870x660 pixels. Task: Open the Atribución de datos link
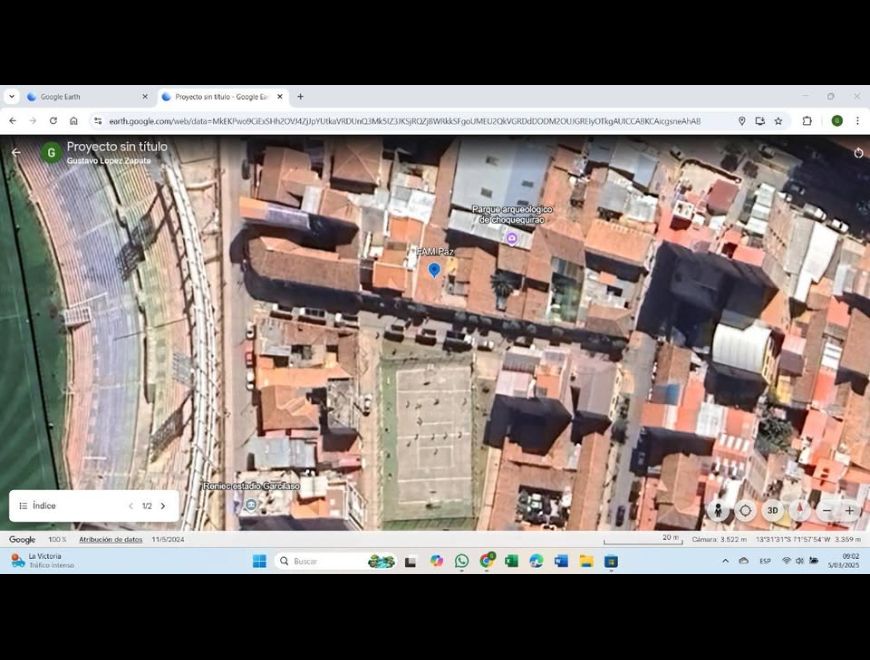110,539
